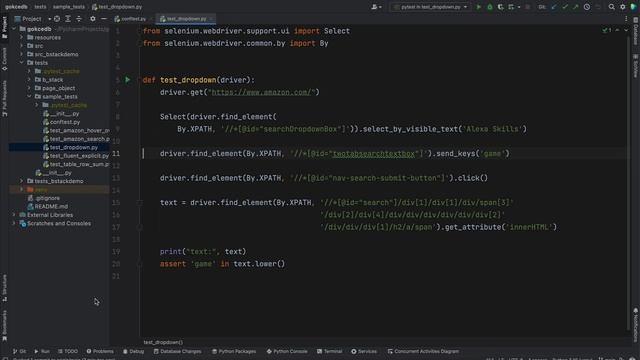Image resolution: width=640 pixels, height=360 pixels.
Task: Open test_amazon_search file in tree
Action: pyautogui.click(x=76, y=139)
